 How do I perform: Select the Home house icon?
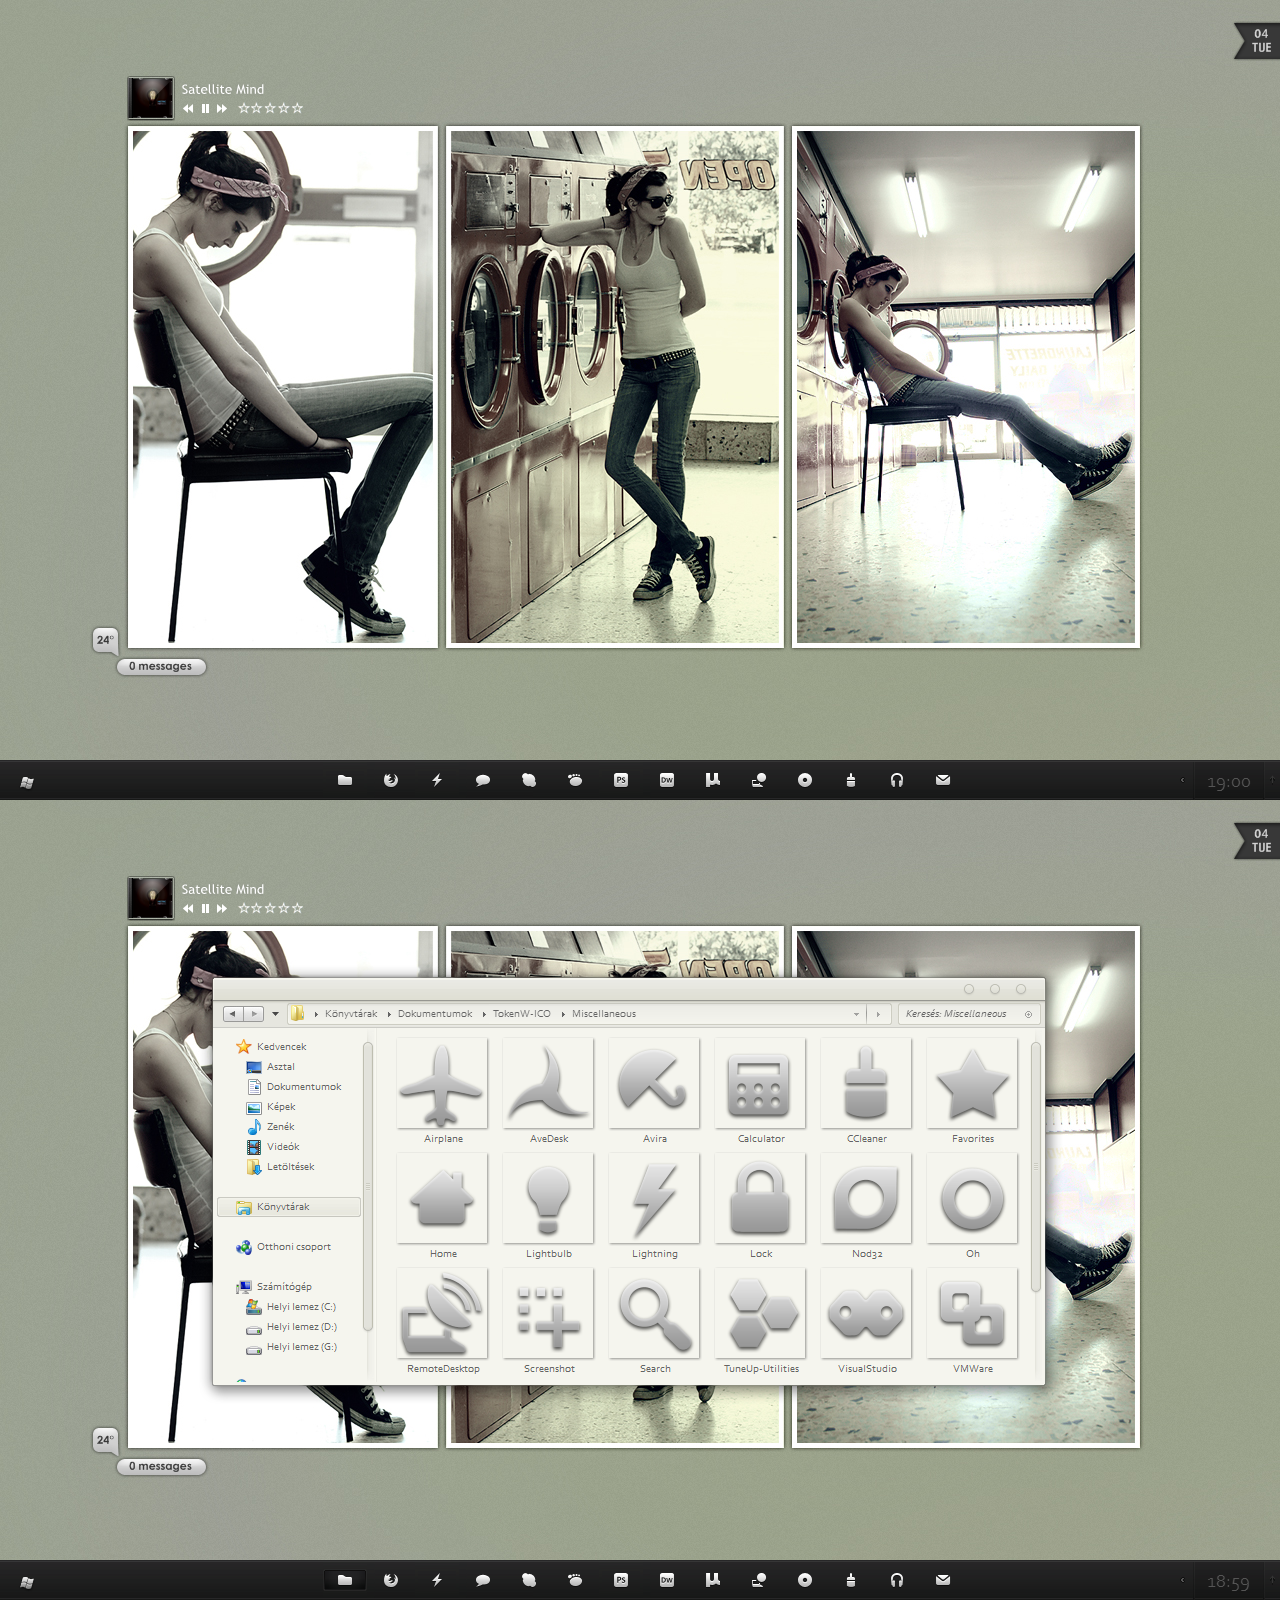pos(442,1206)
